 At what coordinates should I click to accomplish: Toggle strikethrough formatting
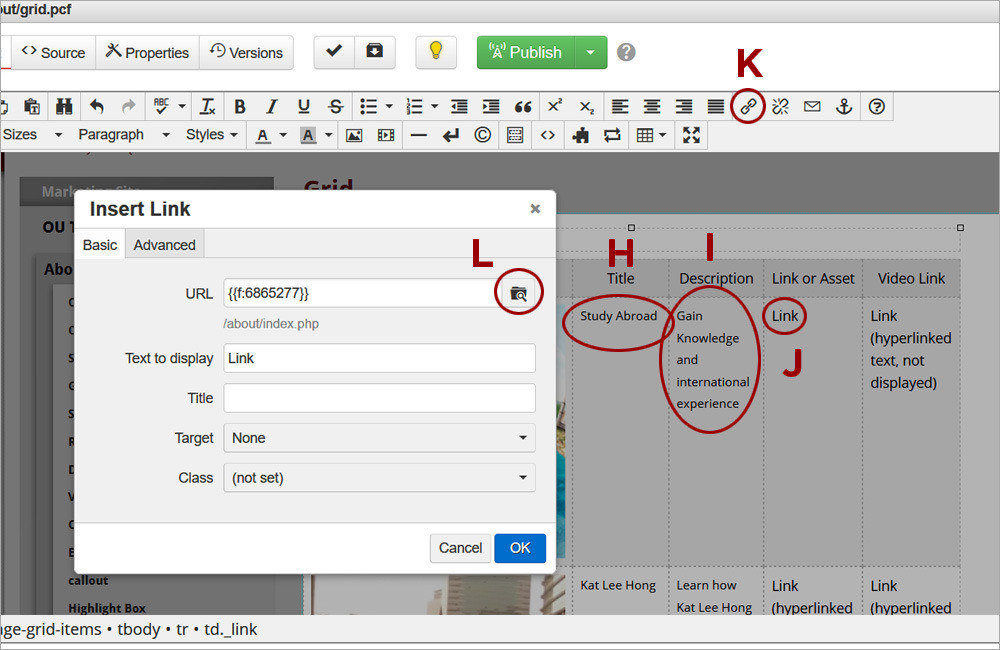[336, 107]
